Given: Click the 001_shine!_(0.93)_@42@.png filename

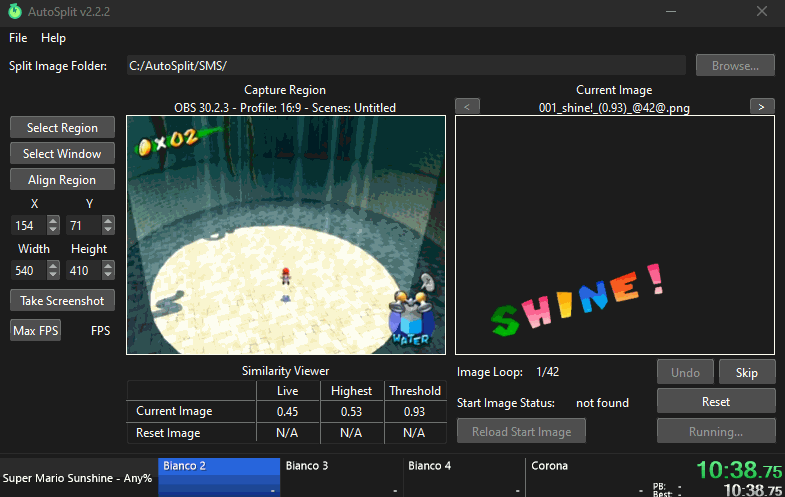Looking at the screenshot, I should click(x=614, y=108).
